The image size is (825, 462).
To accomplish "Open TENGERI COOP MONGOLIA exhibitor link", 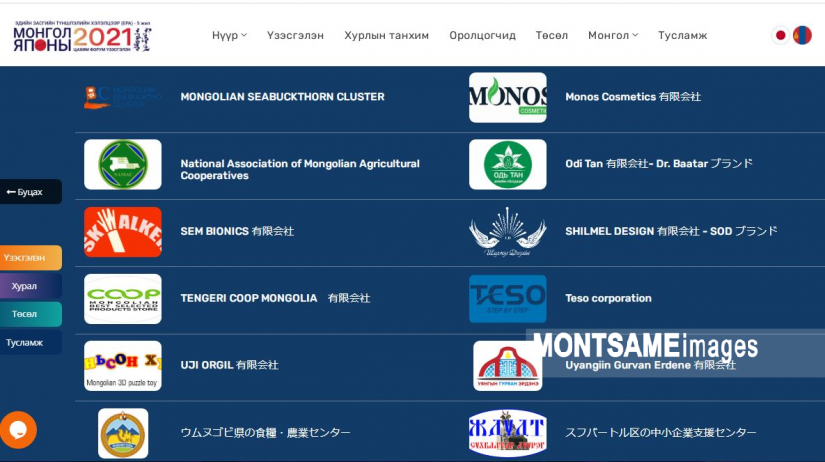I will (x=275, y=298).
